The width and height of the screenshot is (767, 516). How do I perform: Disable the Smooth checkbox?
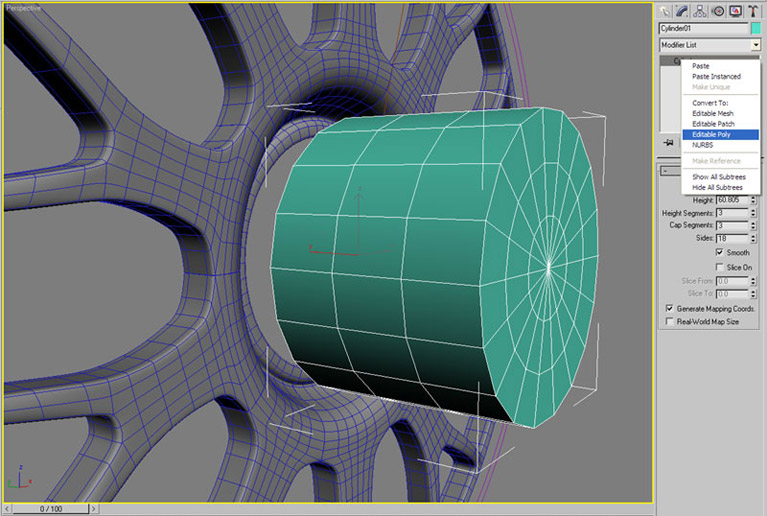[x=720, y=253]
